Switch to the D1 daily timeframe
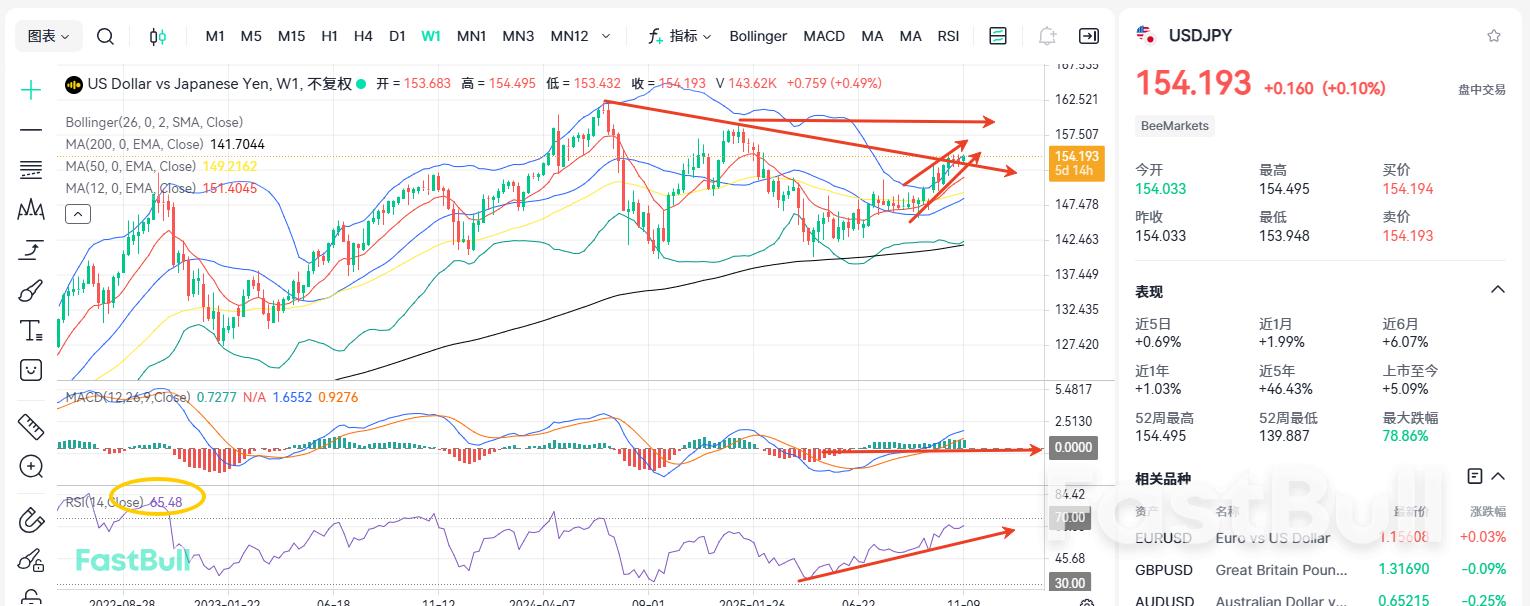Image resolution: width=1530 pixels, height=606 pixels. click(397, 35)
